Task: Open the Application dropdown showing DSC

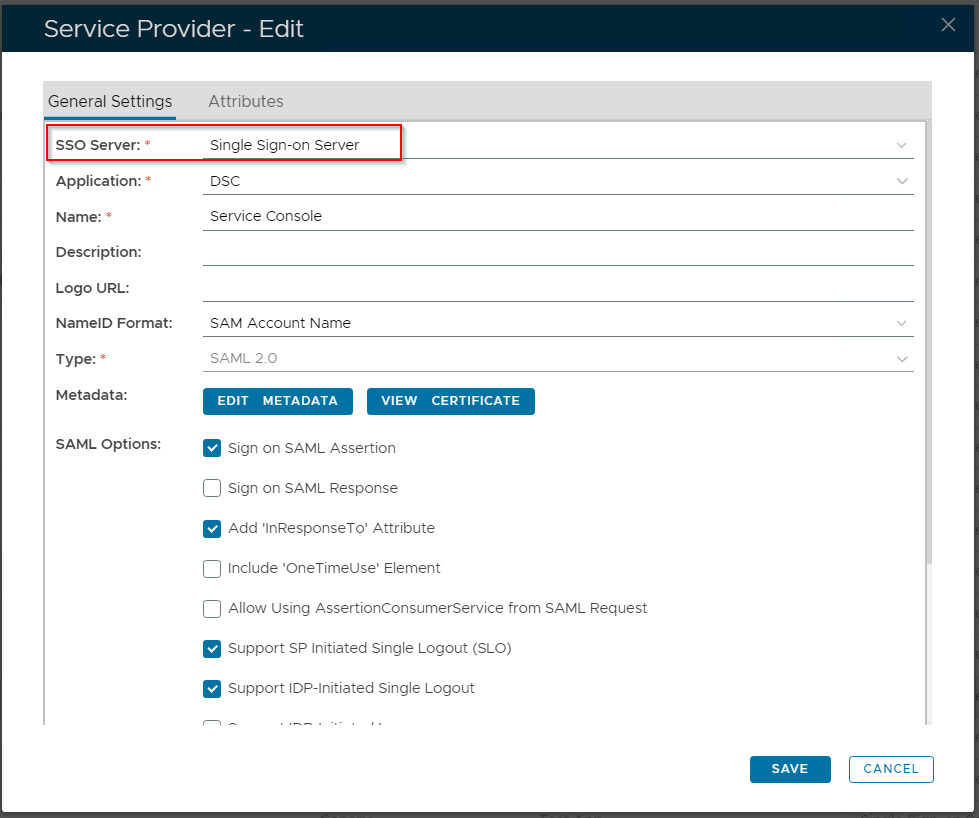Action: tap(902, 181)
